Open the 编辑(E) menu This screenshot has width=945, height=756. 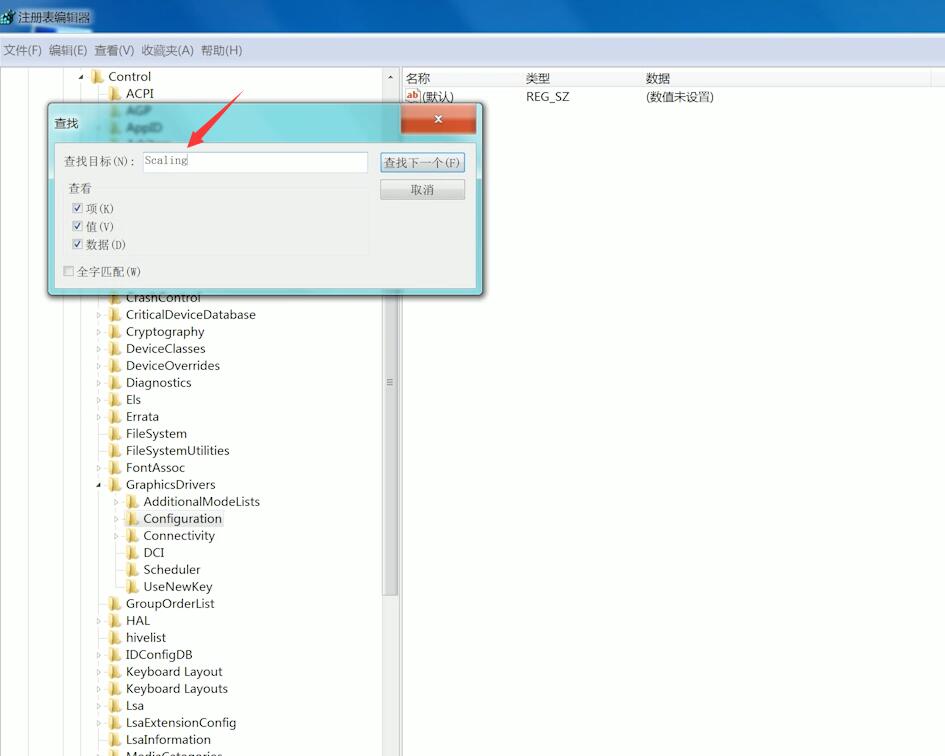coord(68,51)
